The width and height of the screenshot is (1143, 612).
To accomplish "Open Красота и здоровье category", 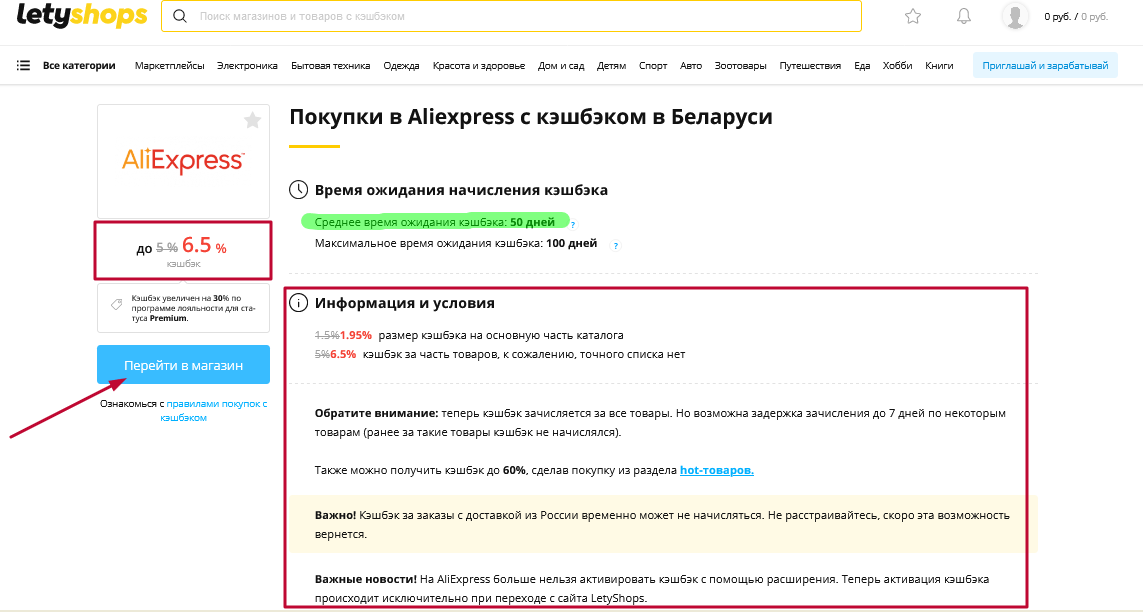I will point(479,66).
